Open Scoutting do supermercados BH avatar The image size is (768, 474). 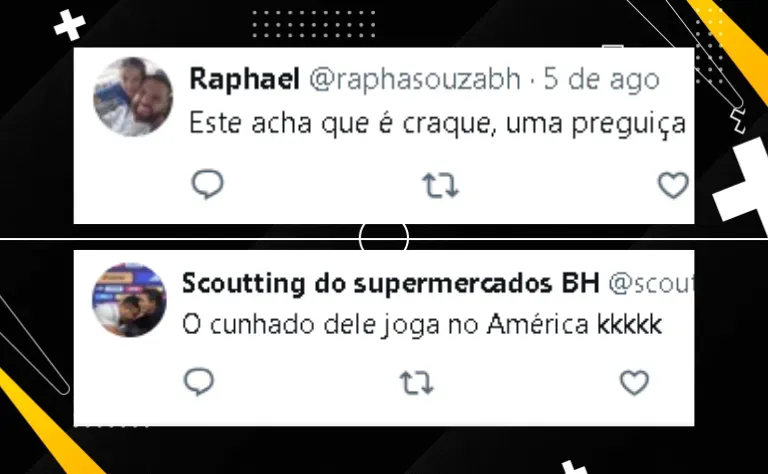(129, 300)
